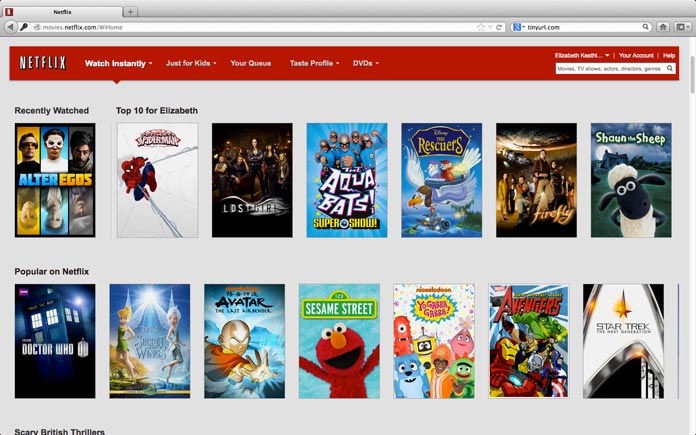Click the Top 10 for Elizabeth heading
The image size is (696, 435).
click(x=157, y=111)
